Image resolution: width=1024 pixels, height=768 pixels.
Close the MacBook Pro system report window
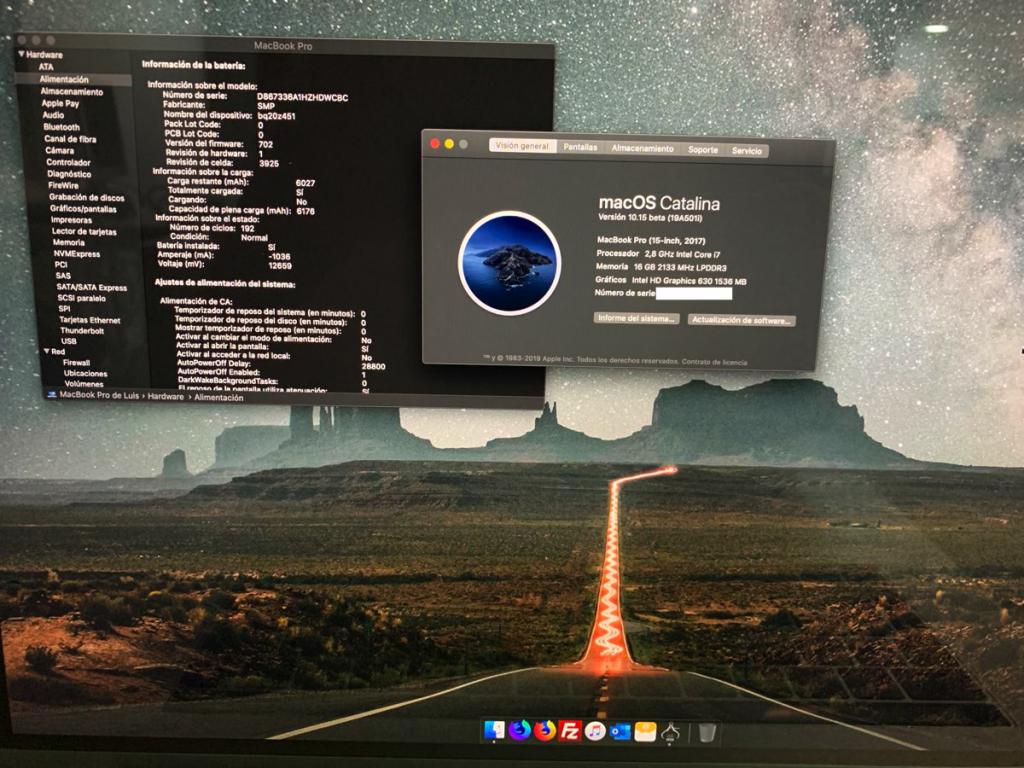point(22,39)
